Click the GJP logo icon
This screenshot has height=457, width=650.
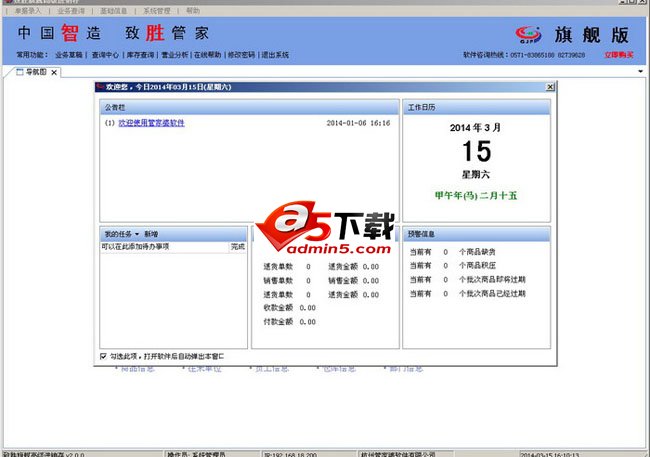529,34
